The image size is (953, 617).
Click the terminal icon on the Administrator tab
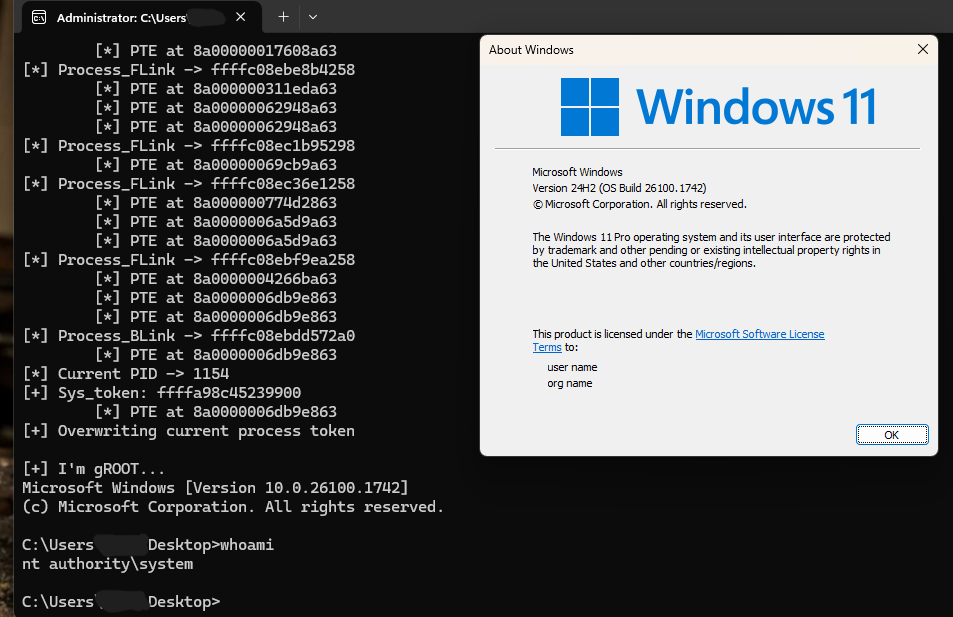tap(39, 18)
